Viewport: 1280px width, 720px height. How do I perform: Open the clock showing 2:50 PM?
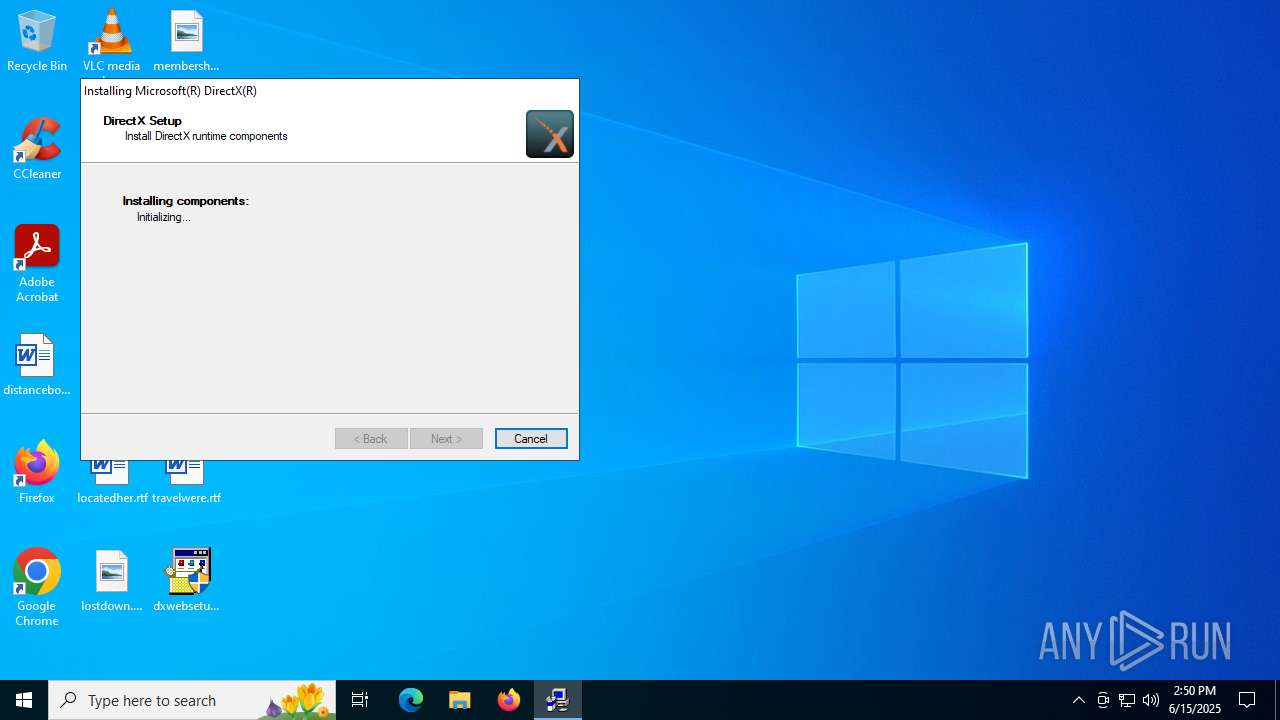(x=1195, y=700)
